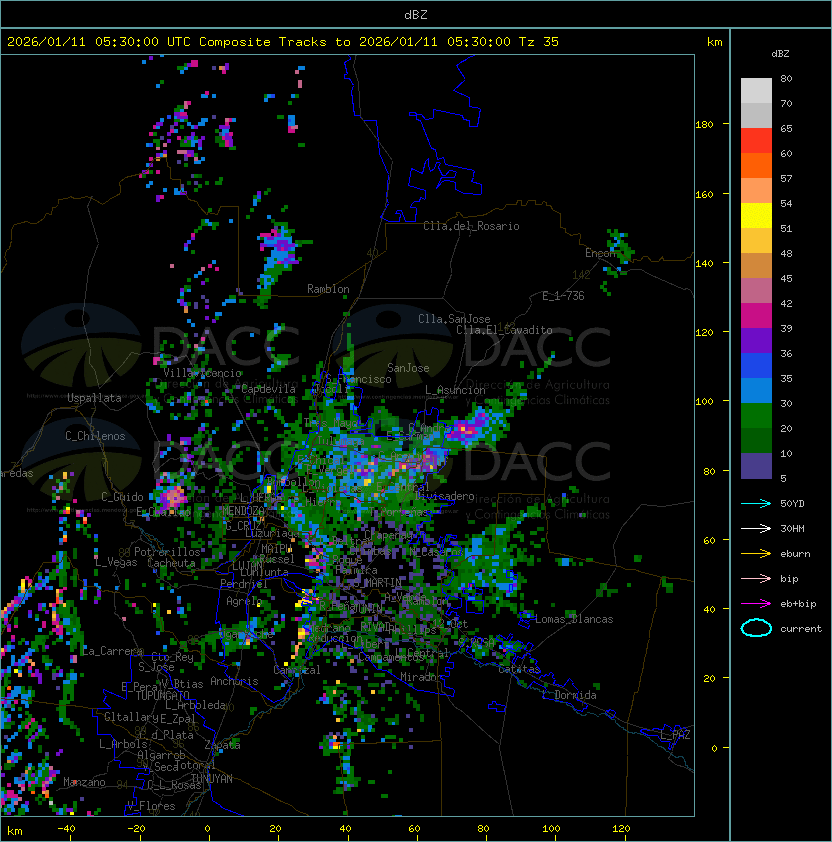
Task: Click the Perdriel place label
Action: 244,583
